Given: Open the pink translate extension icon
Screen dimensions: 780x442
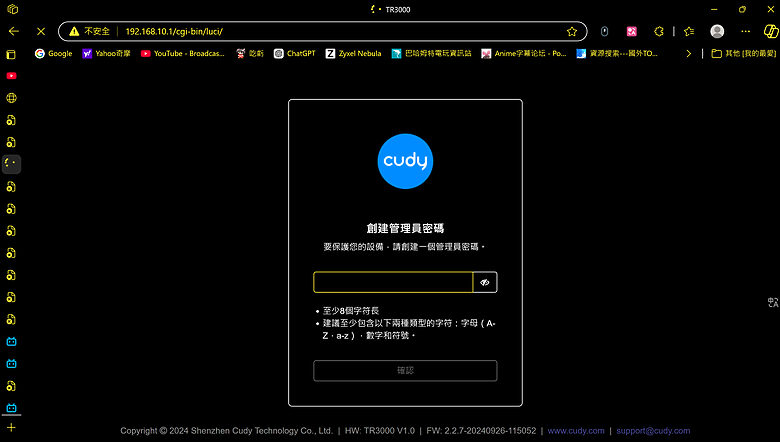Looking at the screenshot, I should (x=631, y=31).
